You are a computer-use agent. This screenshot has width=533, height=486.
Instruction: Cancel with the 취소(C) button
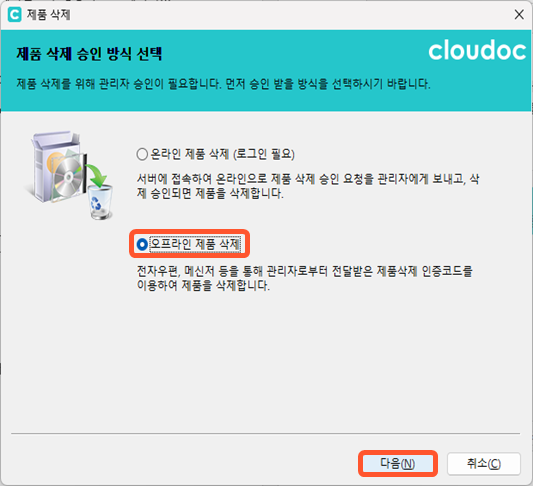484,464
